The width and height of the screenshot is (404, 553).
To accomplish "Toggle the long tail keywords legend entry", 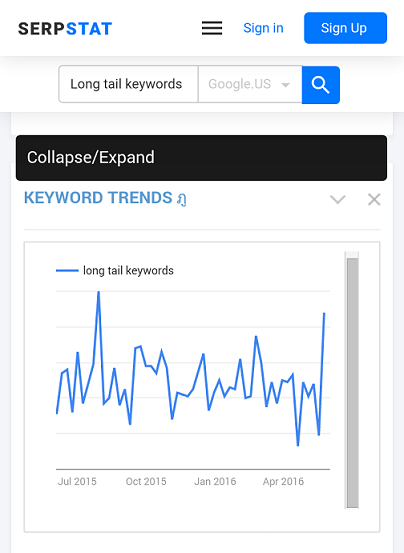I will coord(115,271).
